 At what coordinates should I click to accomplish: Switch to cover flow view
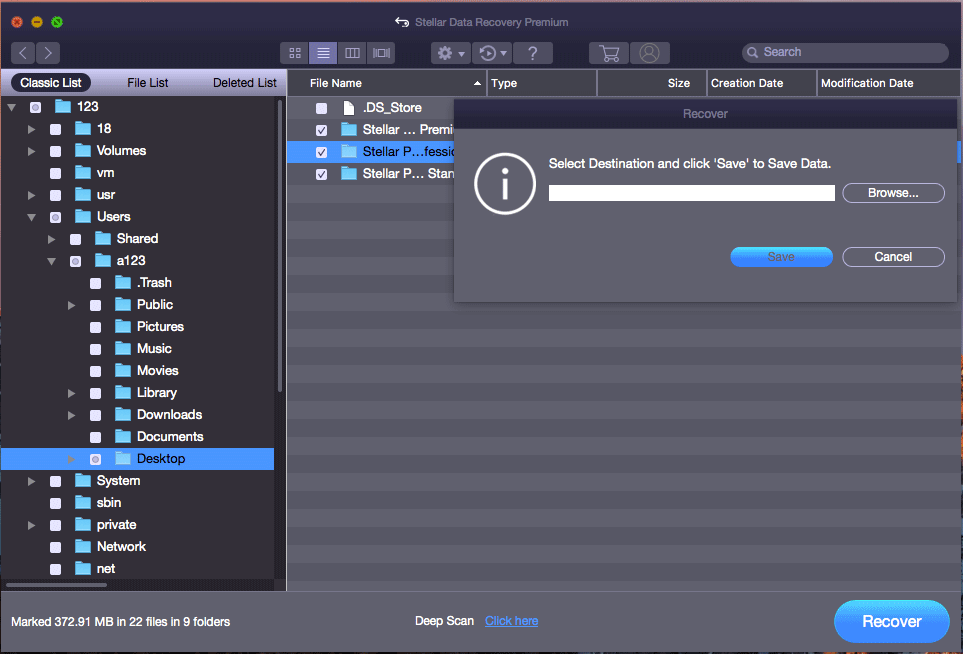click(x=380, y=53)
